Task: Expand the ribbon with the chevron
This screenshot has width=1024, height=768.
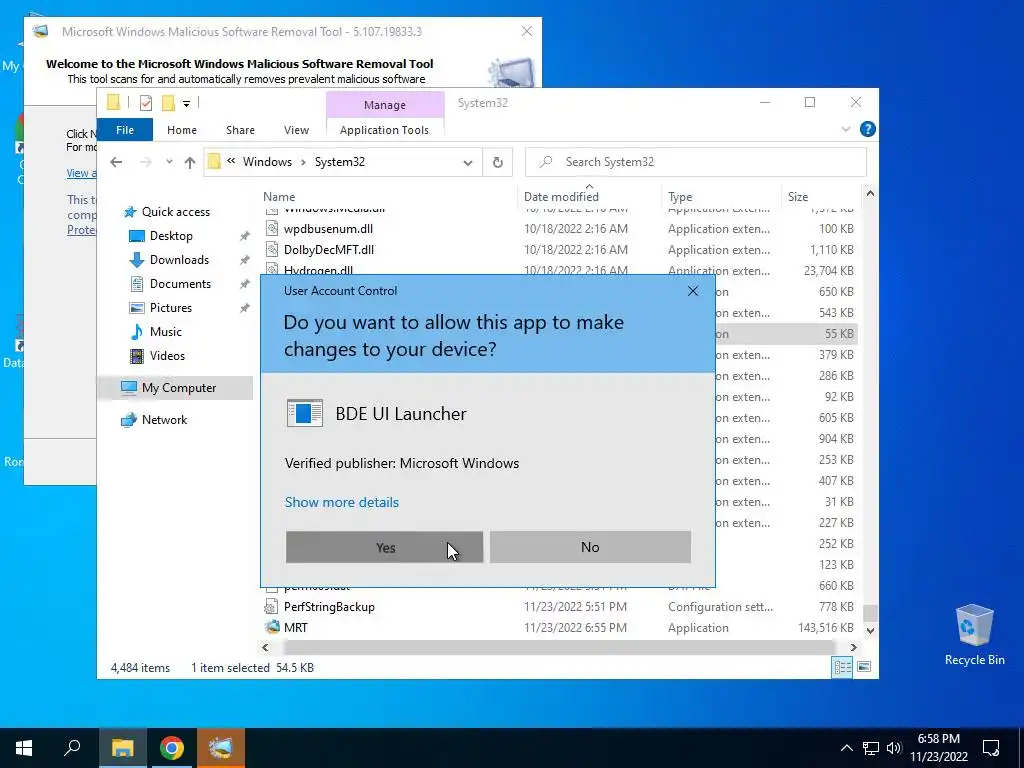Action: 846,129
